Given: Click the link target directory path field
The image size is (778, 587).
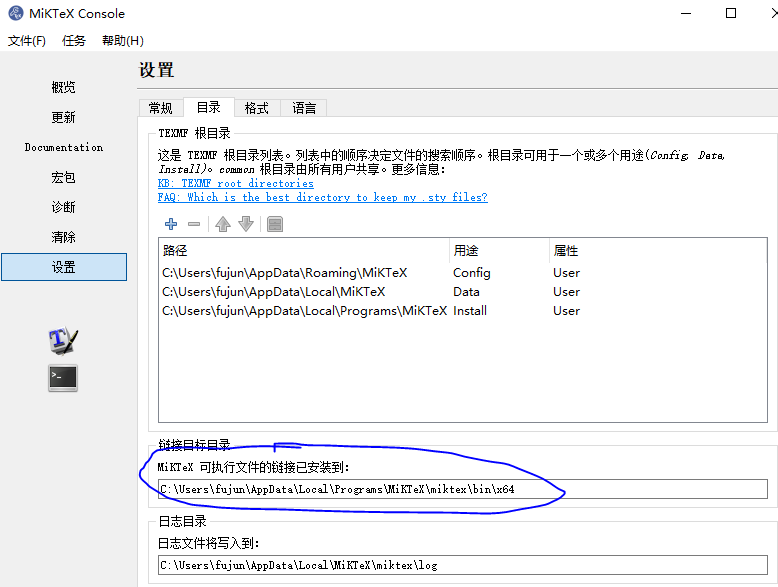Looking at the screenshot, I should tap(462, 489).
